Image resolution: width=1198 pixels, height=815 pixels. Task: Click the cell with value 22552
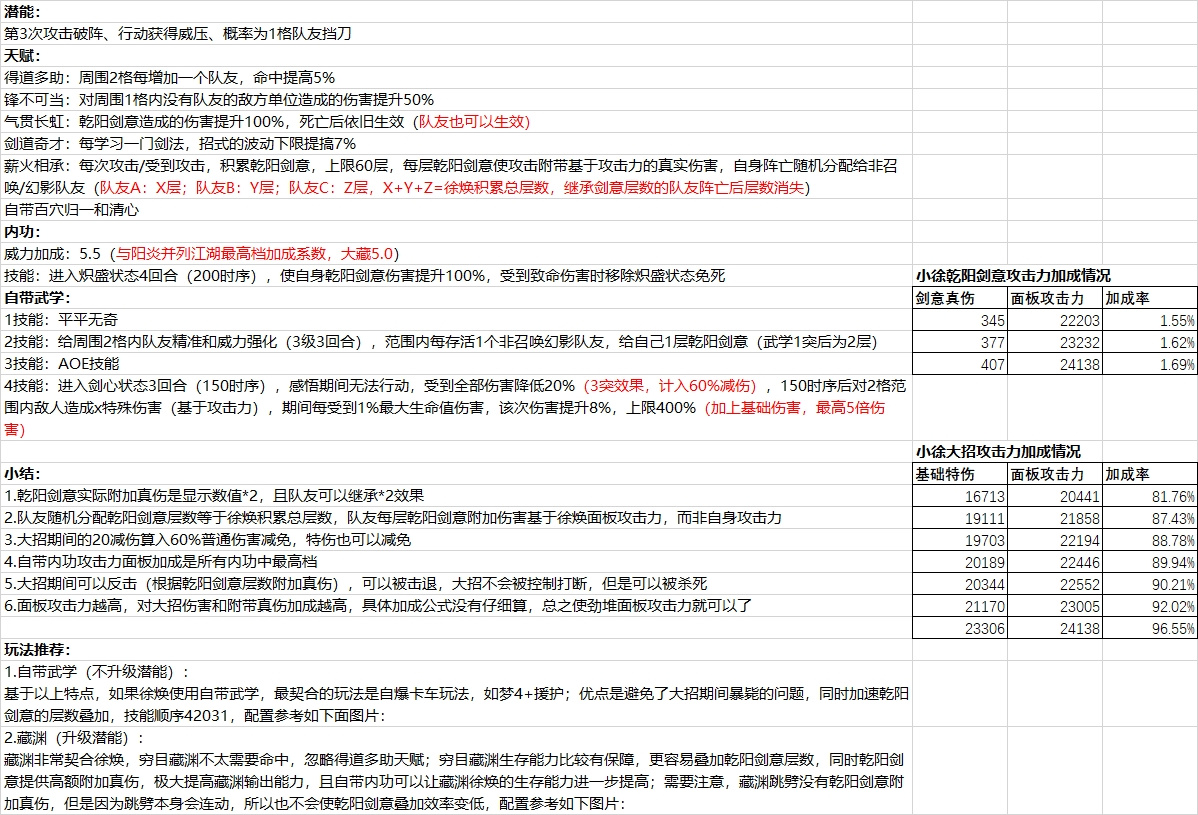click(1055, 584)
